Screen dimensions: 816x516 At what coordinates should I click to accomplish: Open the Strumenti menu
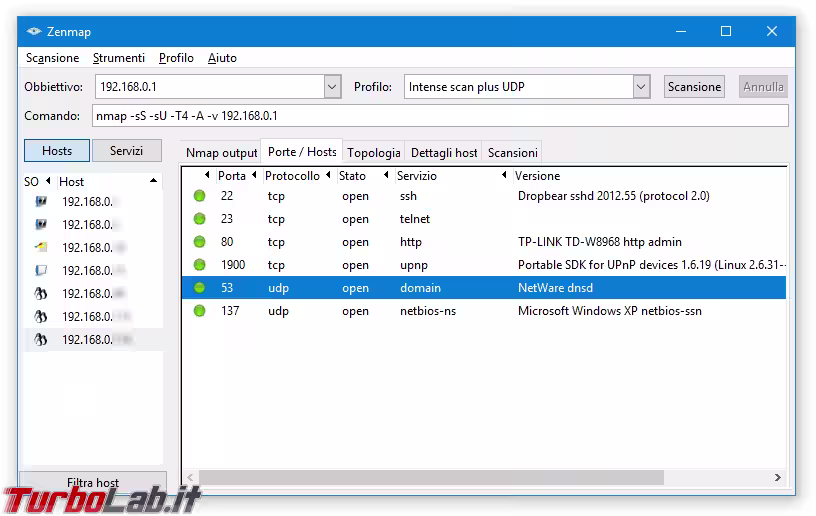point(119,58)
